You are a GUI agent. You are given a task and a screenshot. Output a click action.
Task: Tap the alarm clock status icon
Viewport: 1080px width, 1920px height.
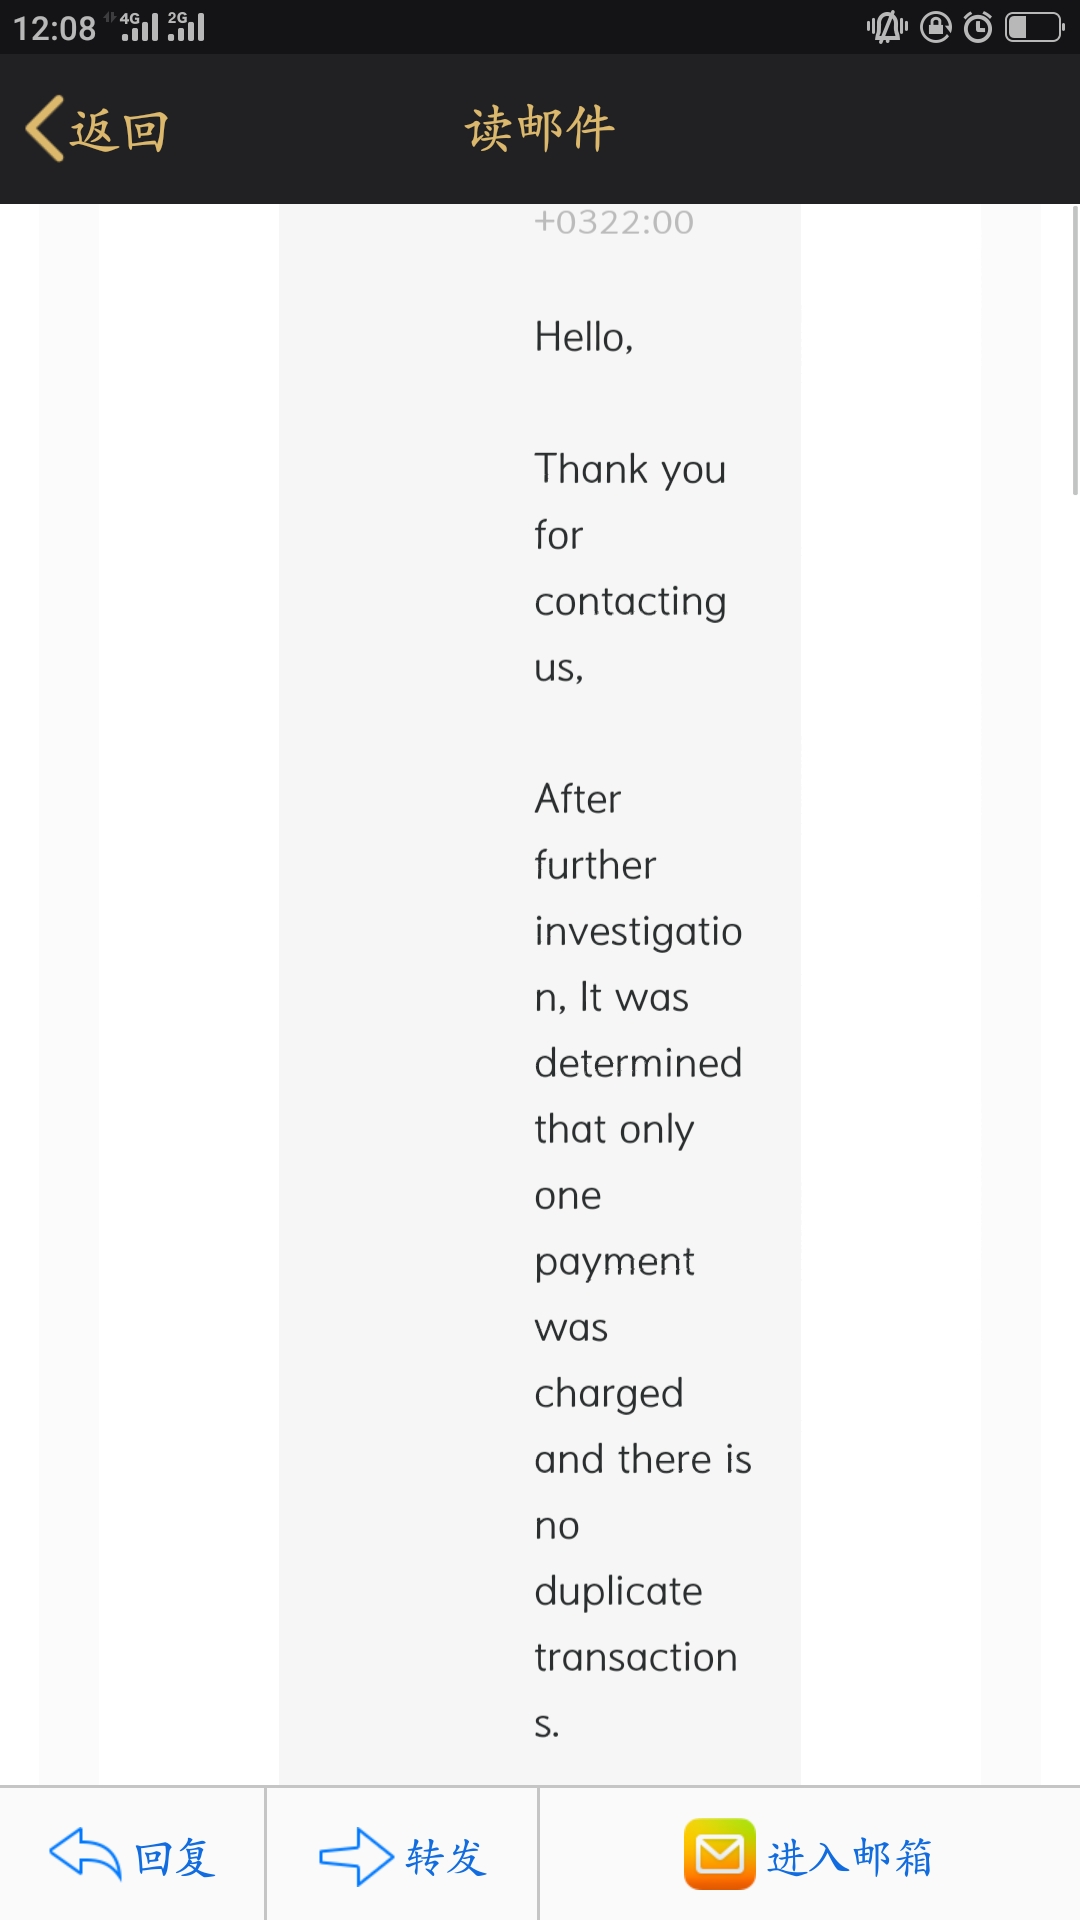978,27
